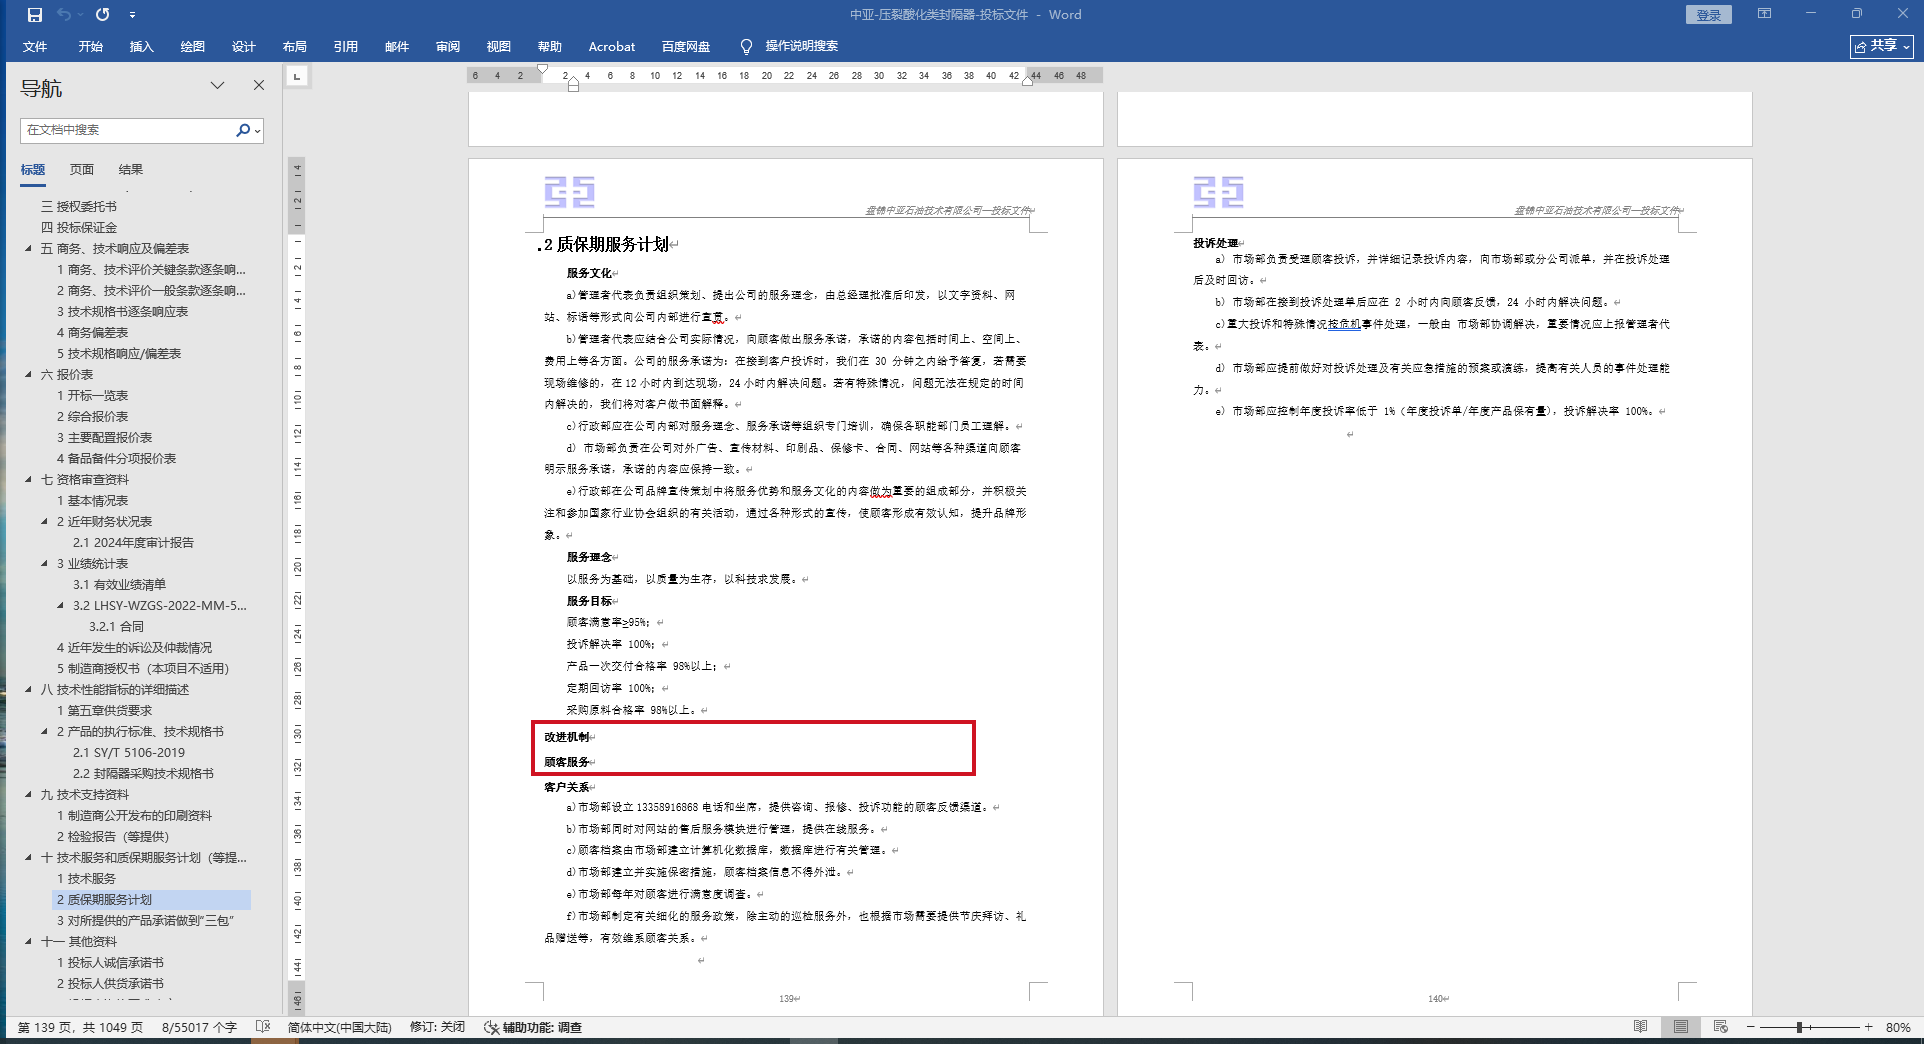Collapse the 八 技术性能指标的详细描述 heading
This screenshot has height=1044, width=1924.
click(x=28, y=690)
